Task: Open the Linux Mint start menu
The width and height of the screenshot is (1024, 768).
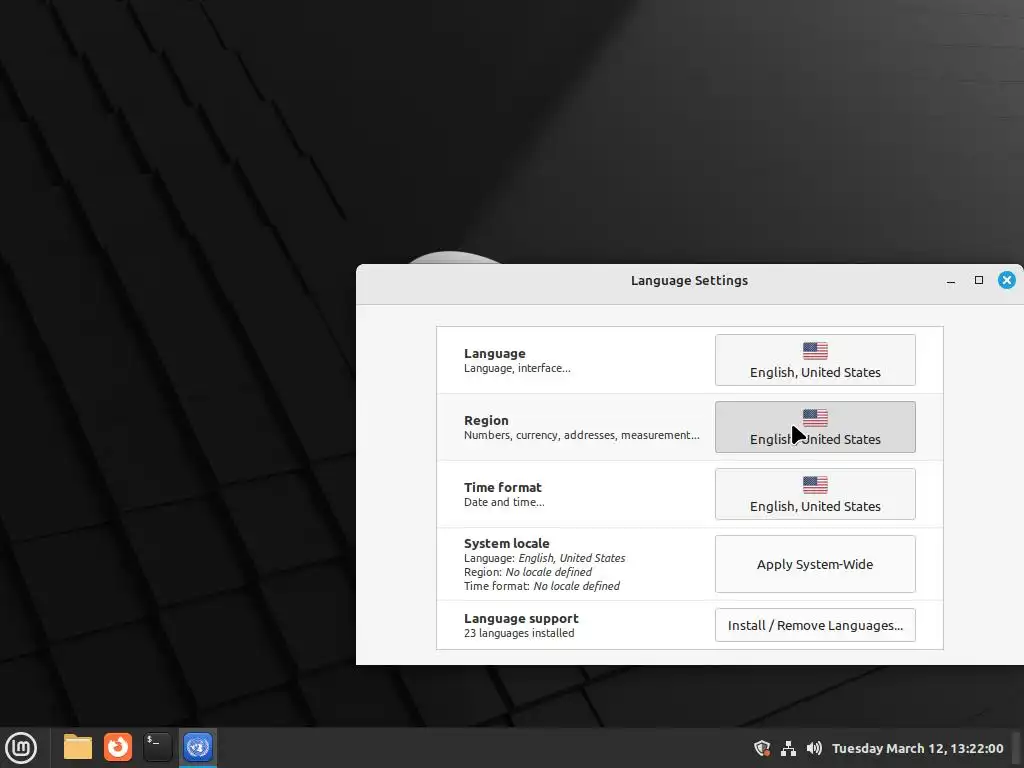Action: tap(21, 748)
